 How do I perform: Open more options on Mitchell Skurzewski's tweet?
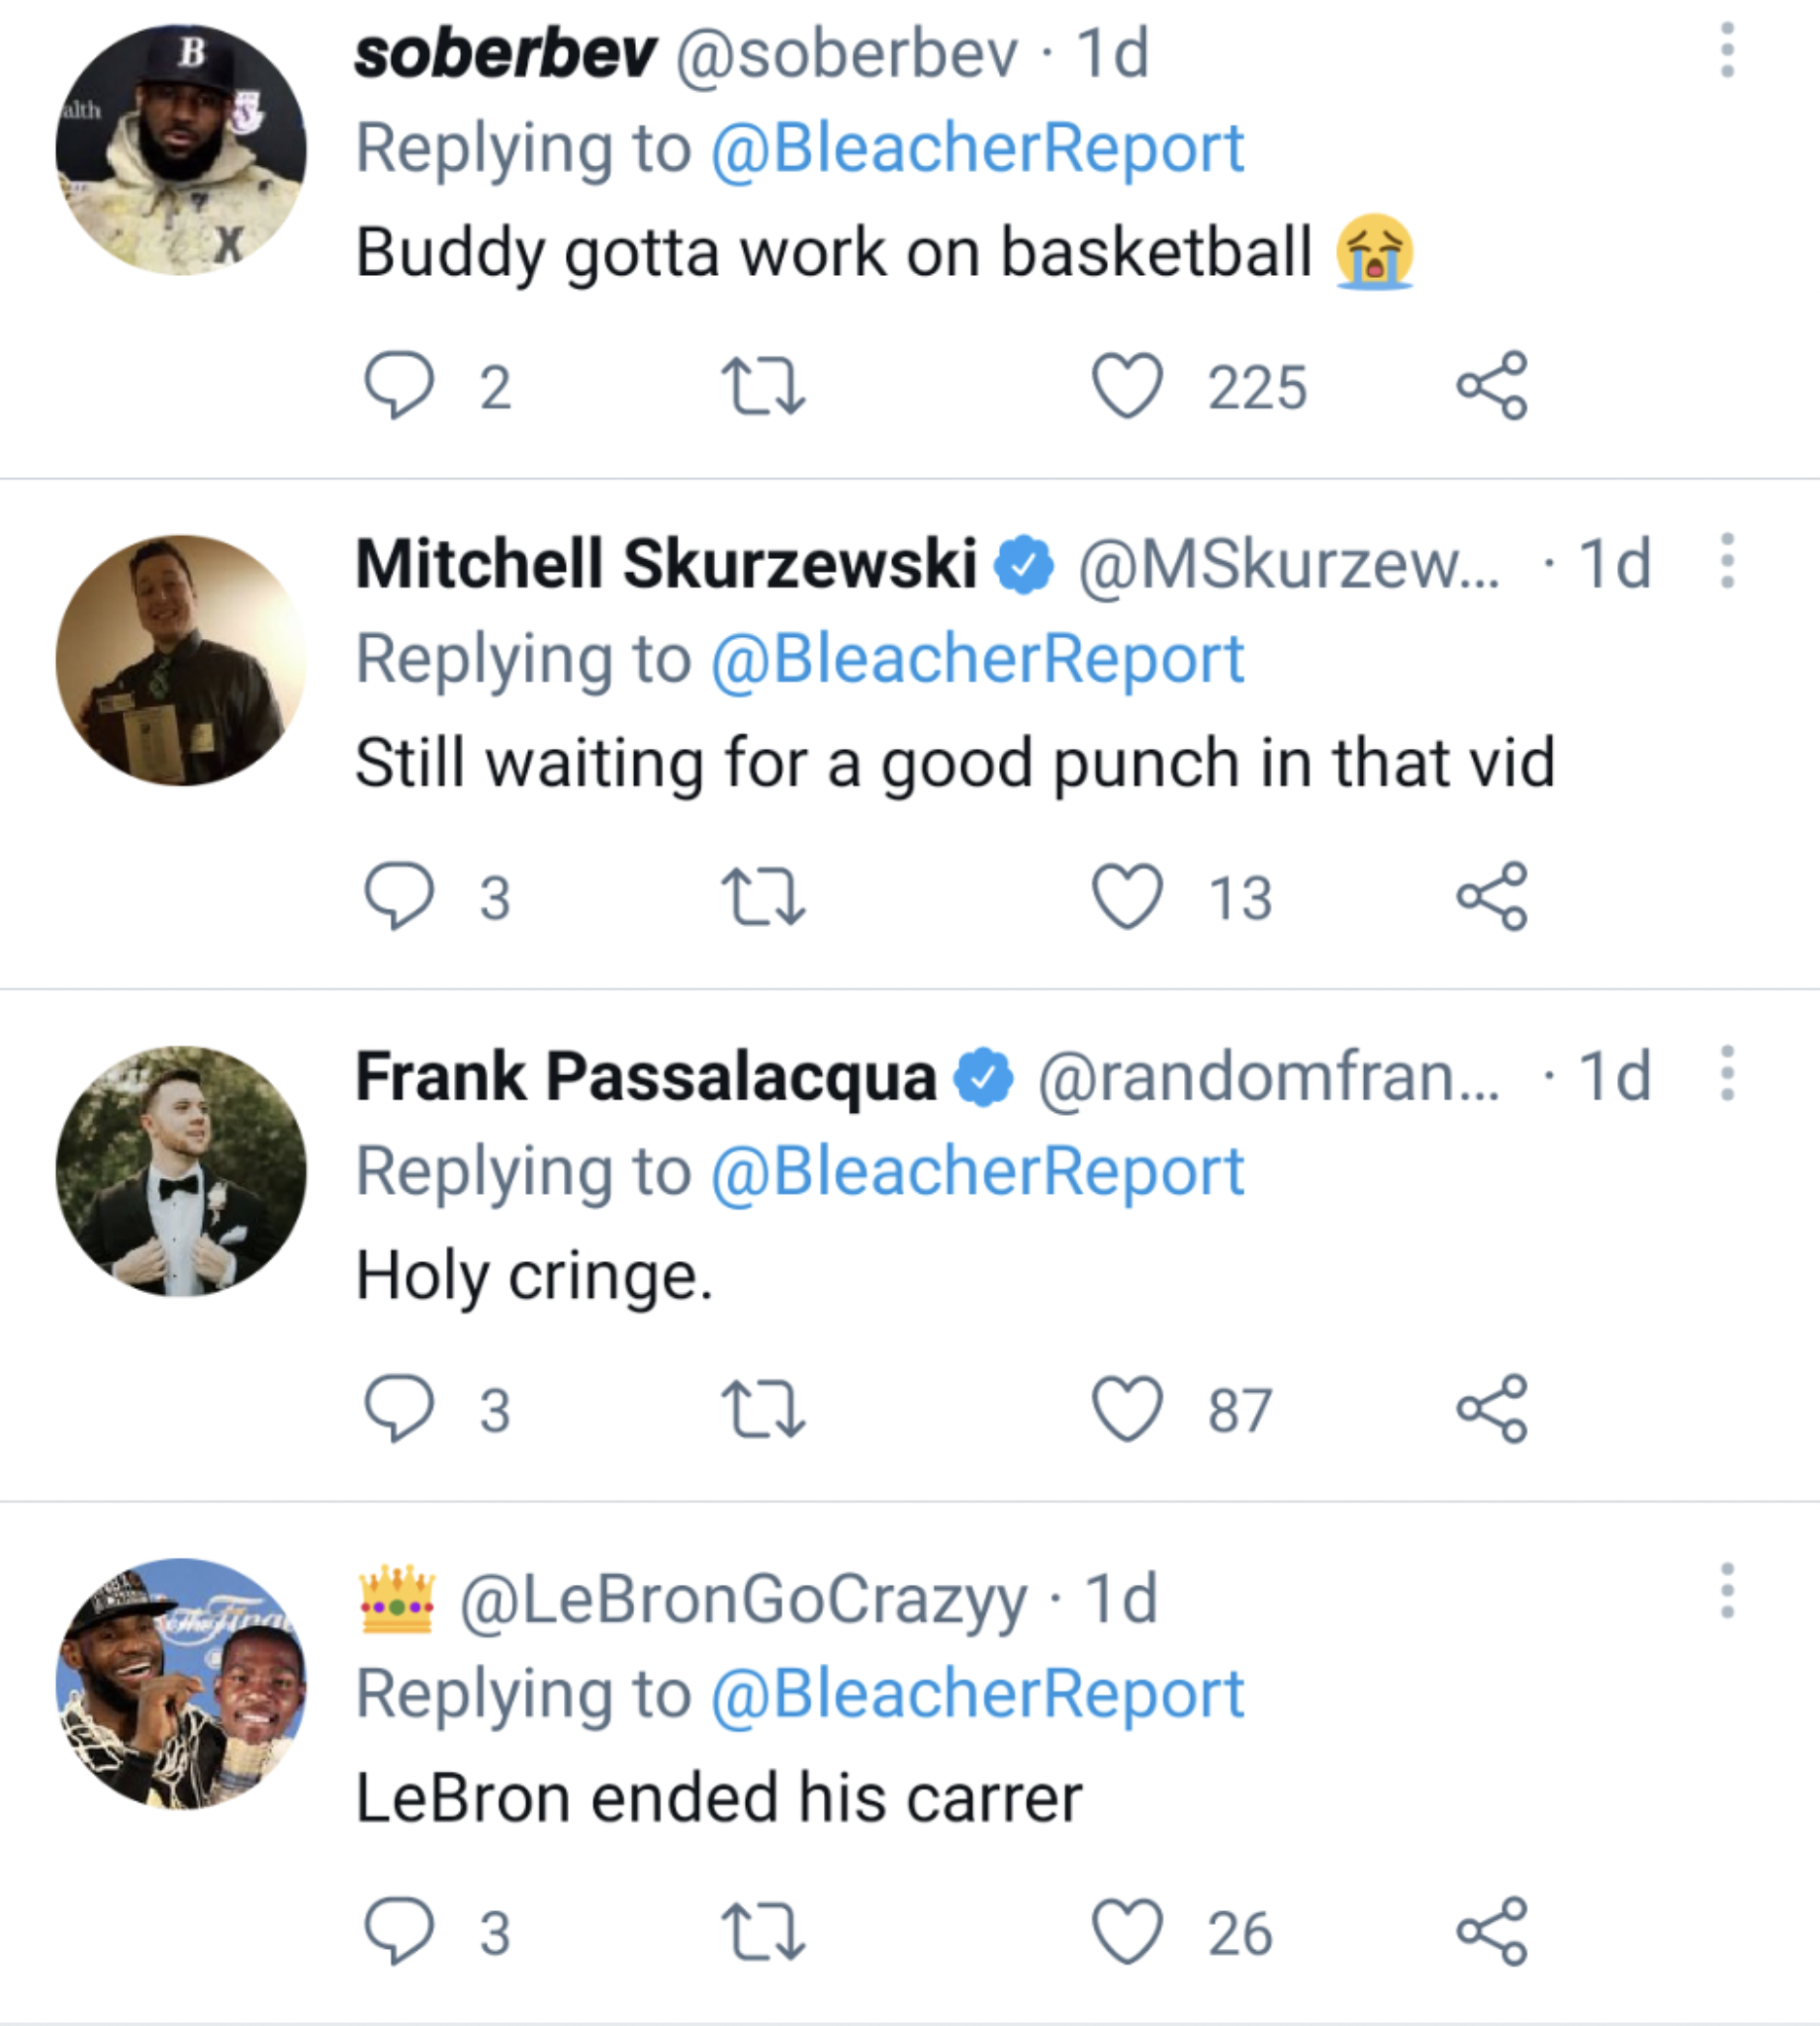1726,561
